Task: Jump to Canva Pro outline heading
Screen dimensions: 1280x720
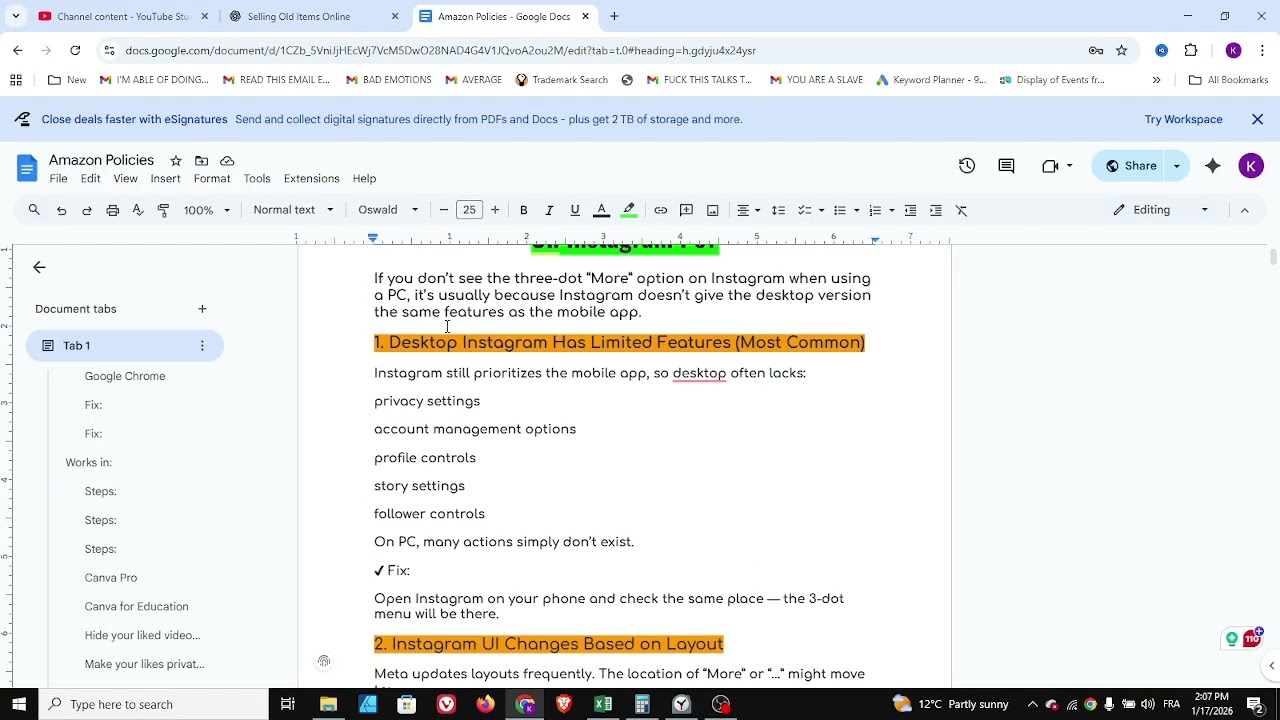Action: tap(111, 578)
